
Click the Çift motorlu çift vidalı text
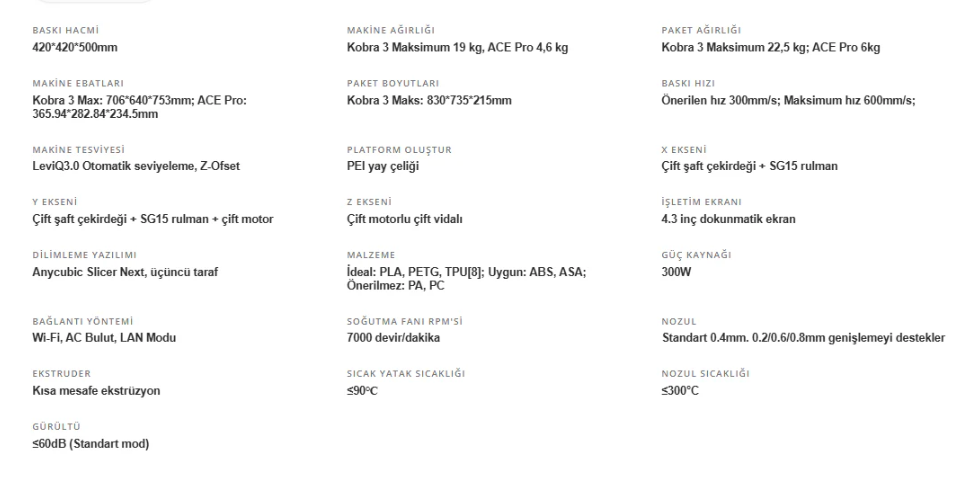tap(404, 219)
